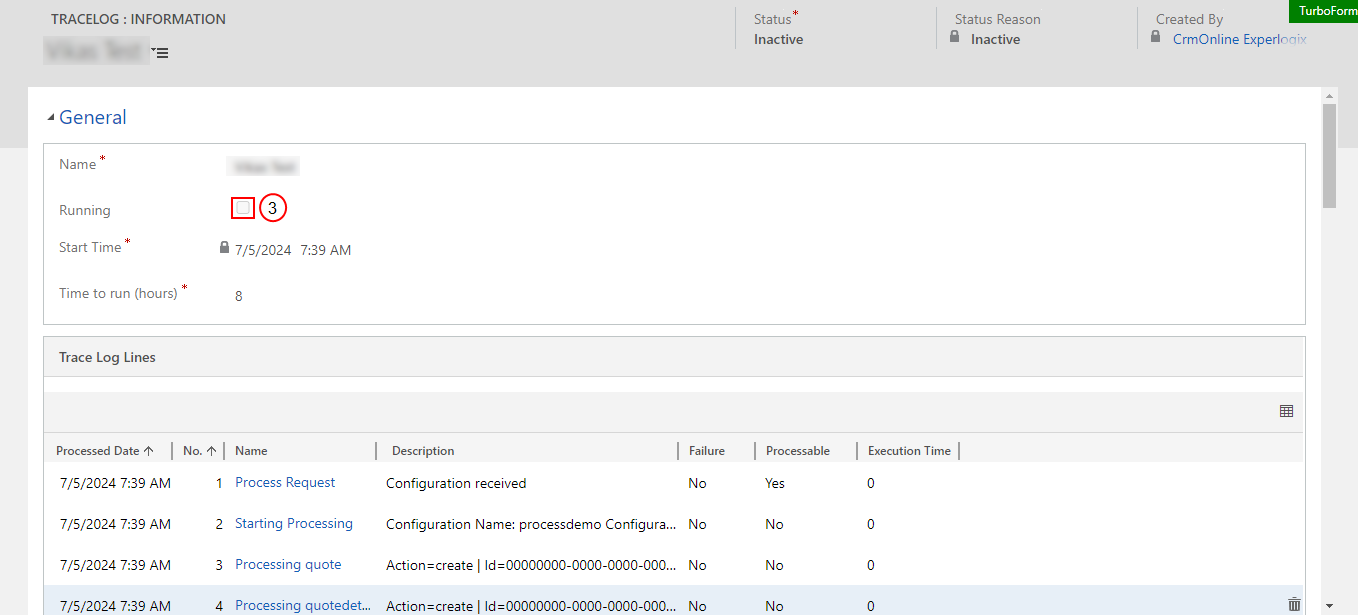This screenshot has height=615, width=1358.
Task: Click the Start Time value 7:39 AM
Action: (x=326, y=250)
